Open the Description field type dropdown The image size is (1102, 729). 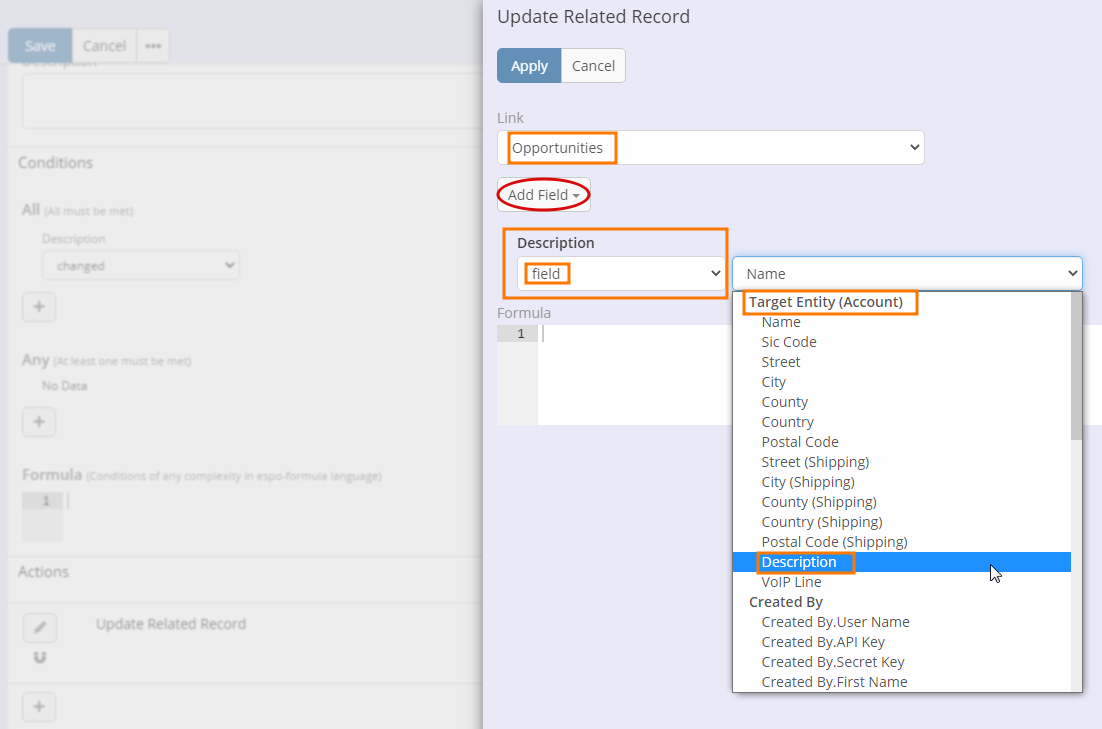pos(621,274)
